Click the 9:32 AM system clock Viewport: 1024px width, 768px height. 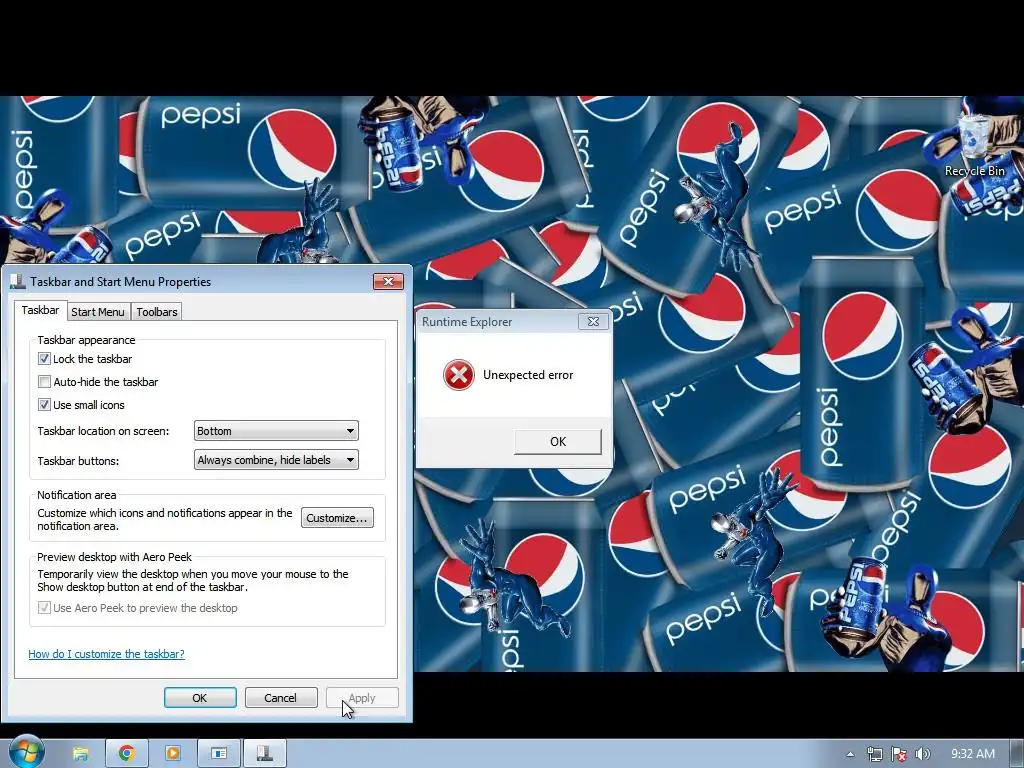tap(972, 754)
